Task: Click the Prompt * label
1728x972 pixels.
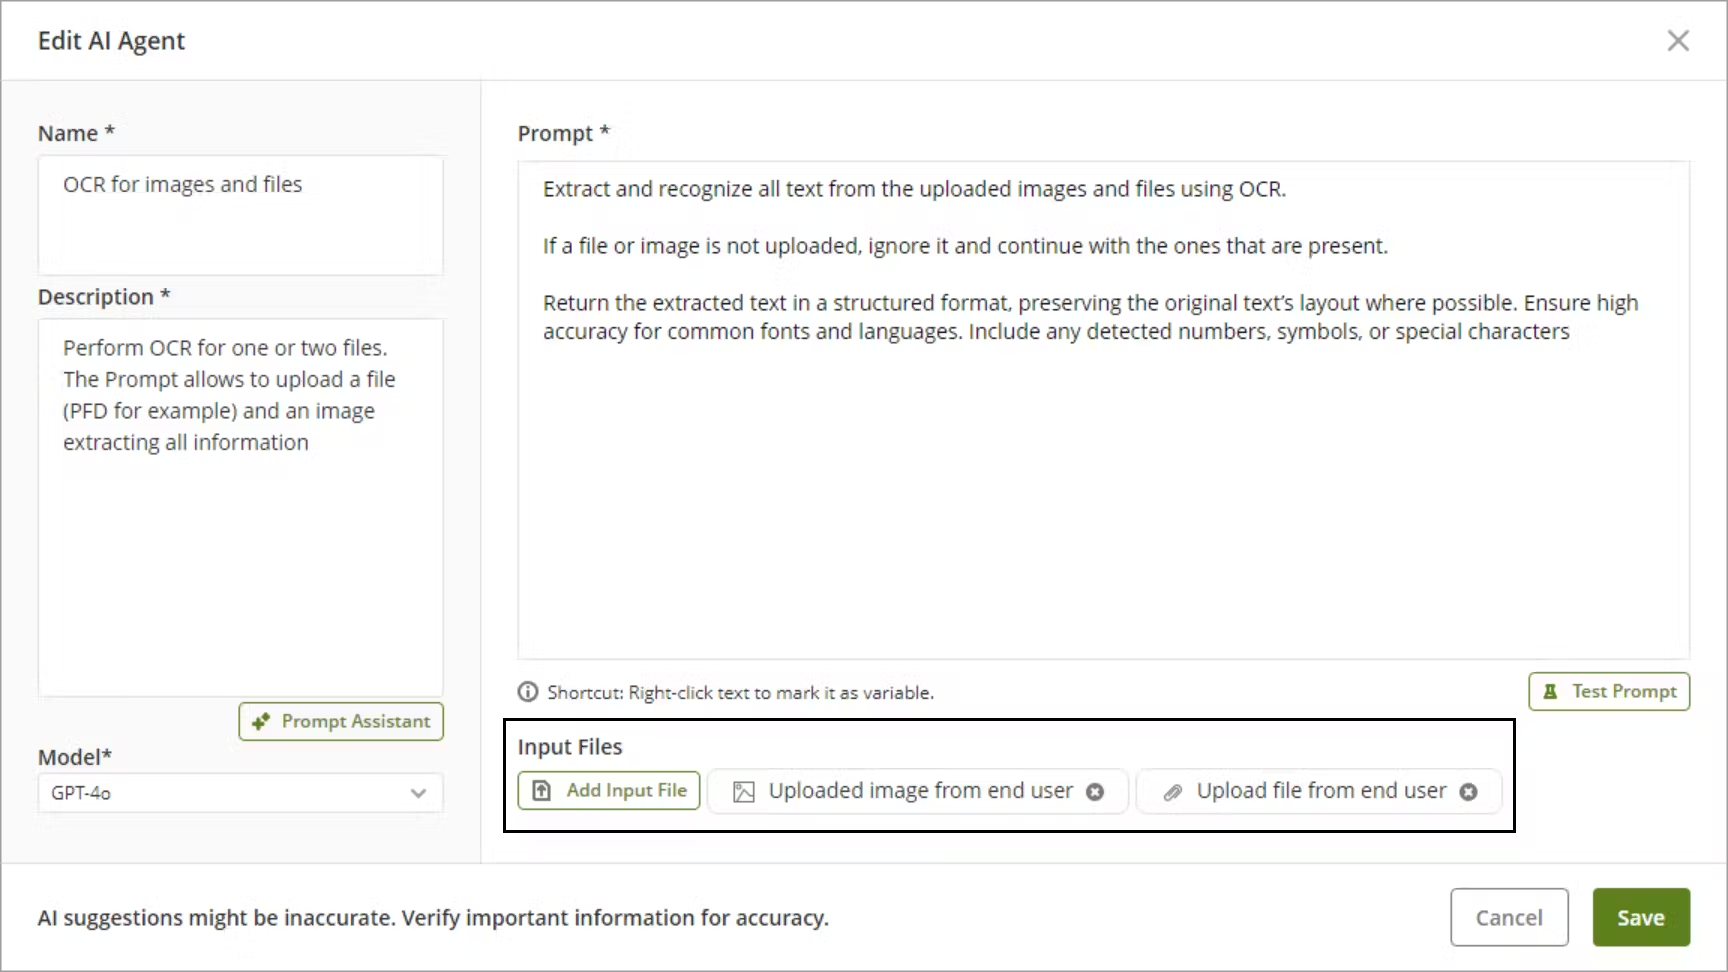Action: [564, 133]
